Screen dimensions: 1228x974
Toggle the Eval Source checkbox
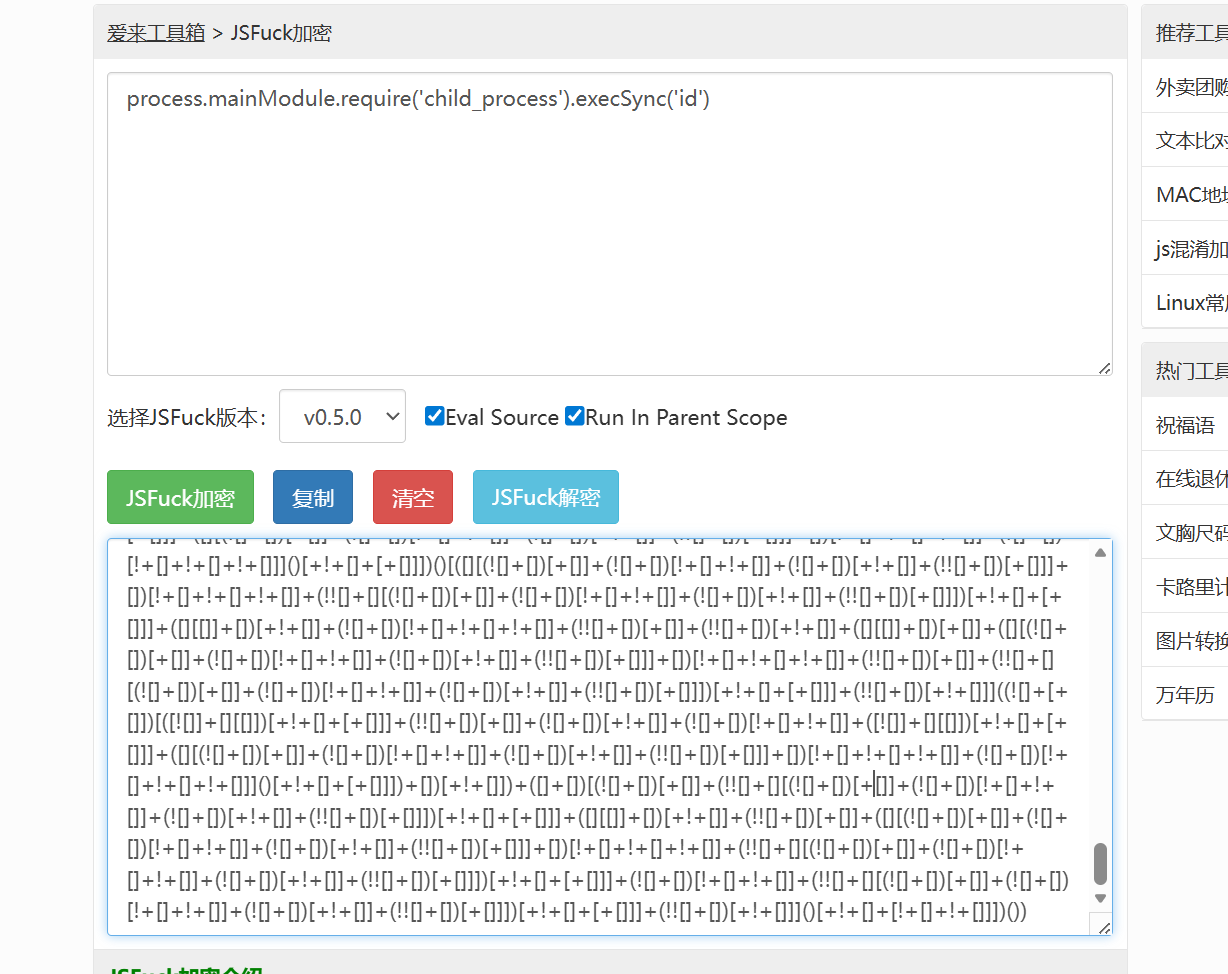(x=434, y=416)
